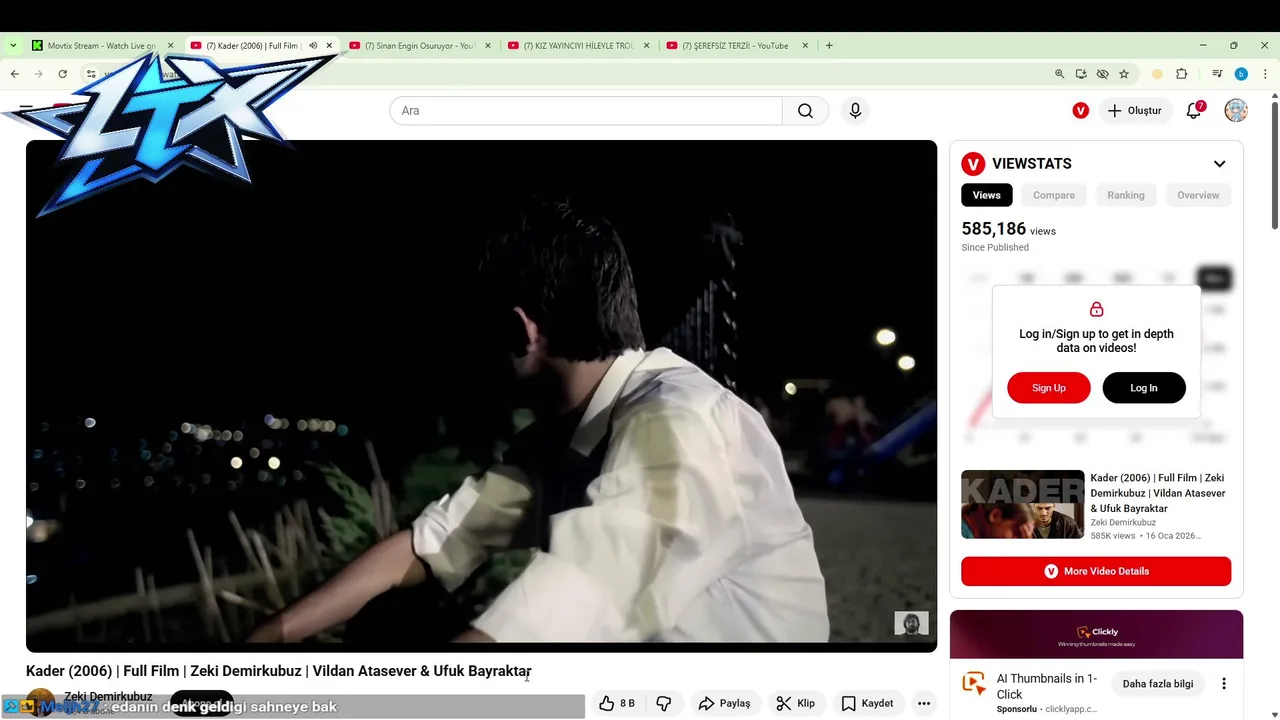Select the Overview tab in ViewStats
The image size is (1280, 720).
1198,195
